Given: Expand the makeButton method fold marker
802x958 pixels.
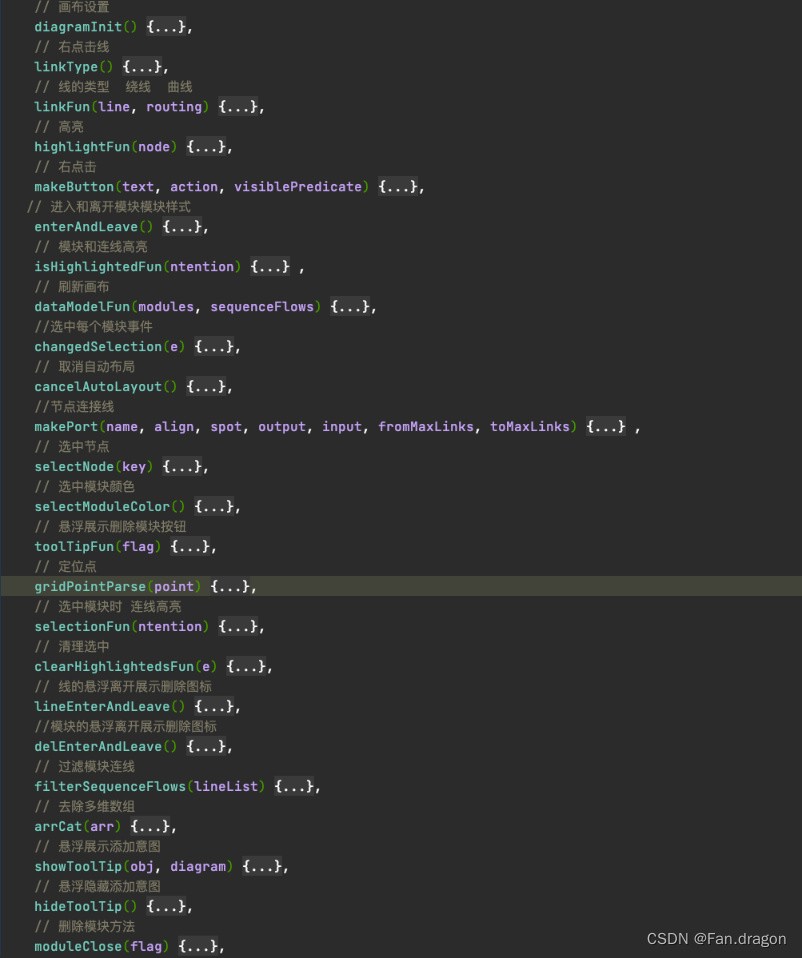Looking at the screenshot, I should coord(397,187).
